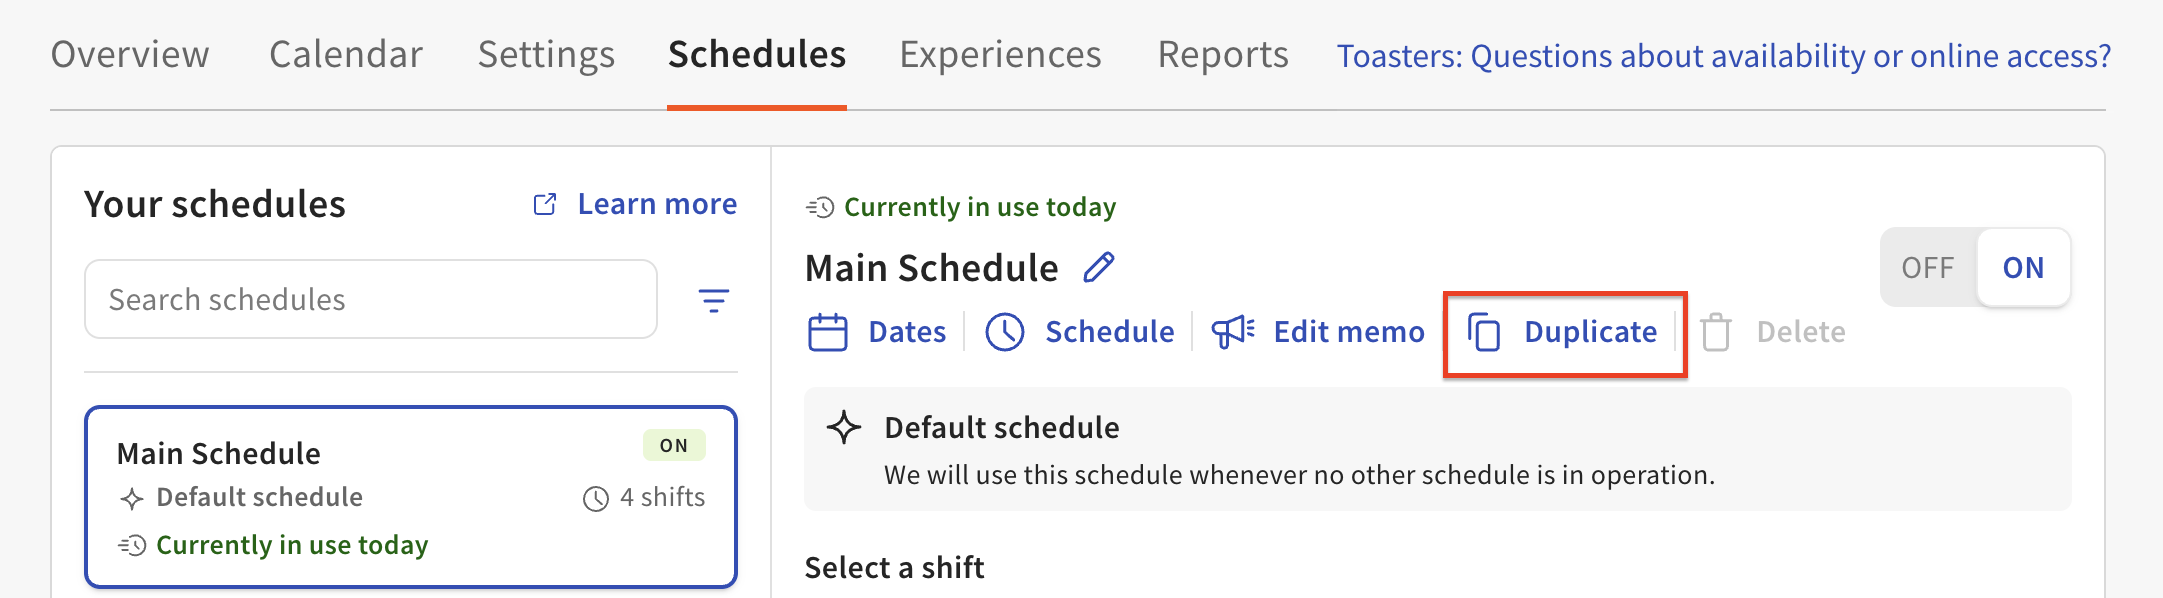Click the clock icon beside Schedule
This screenshot has width=2163, height=598.
click(1004, 332)
